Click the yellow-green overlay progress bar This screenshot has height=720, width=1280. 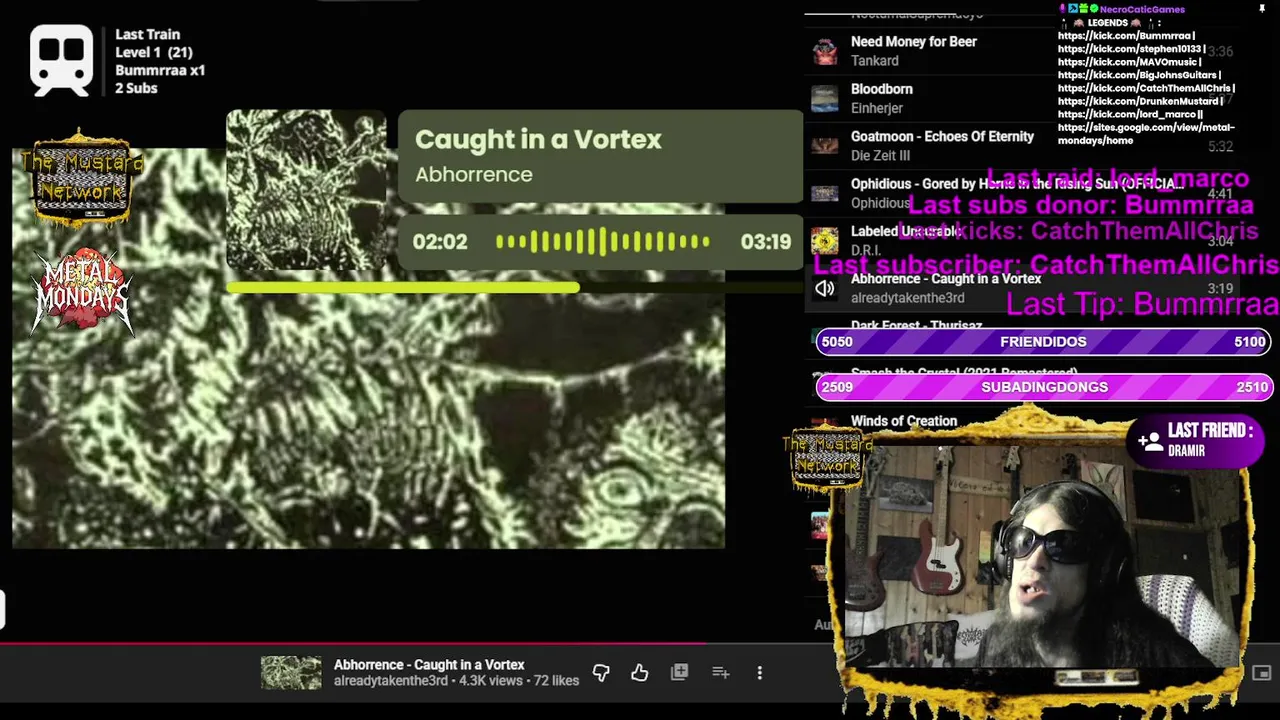514,288
